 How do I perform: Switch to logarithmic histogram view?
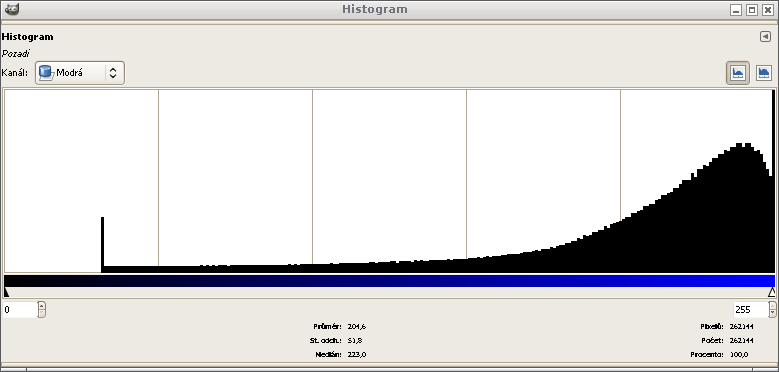(x=764, y=73)
